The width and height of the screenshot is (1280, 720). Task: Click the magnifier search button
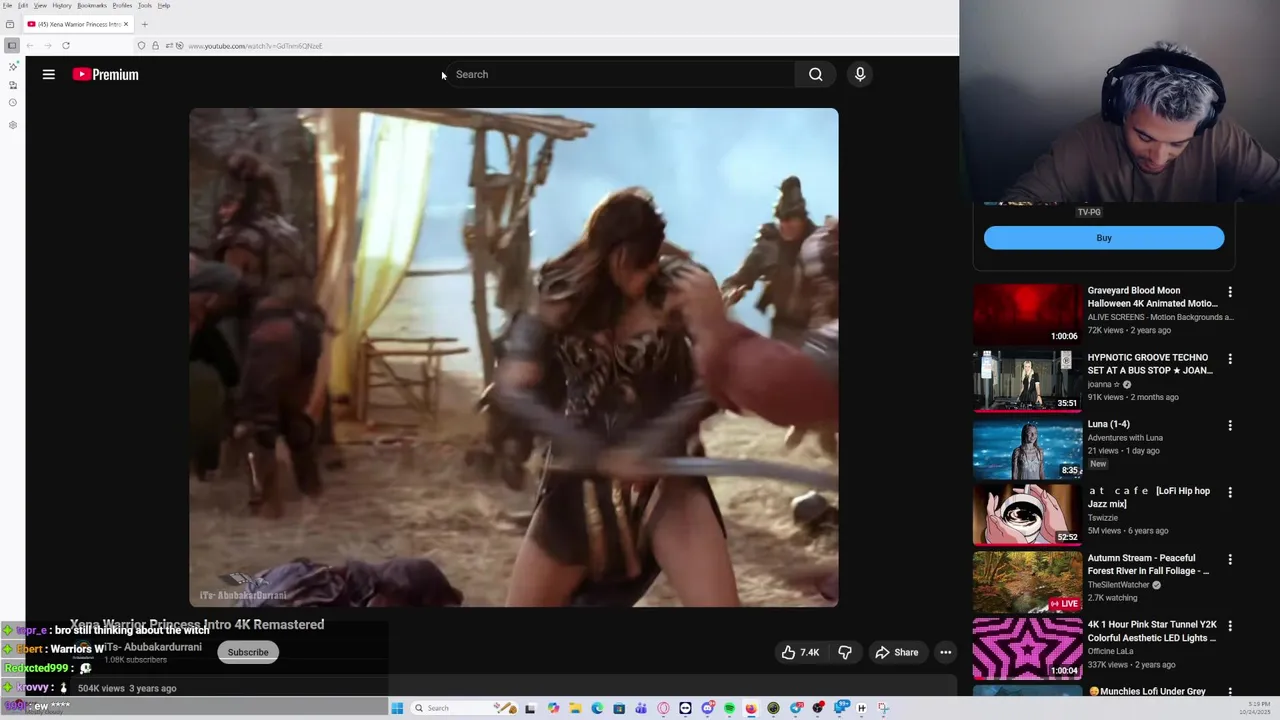coord(816,74)
